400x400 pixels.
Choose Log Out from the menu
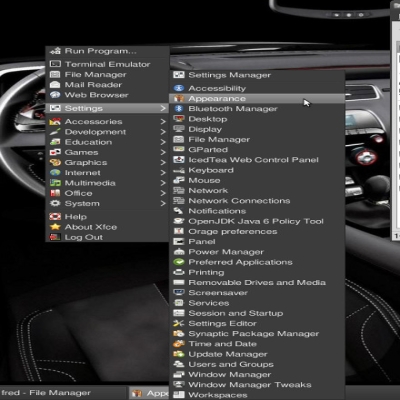pyautogui.click(x=107, y=237)
